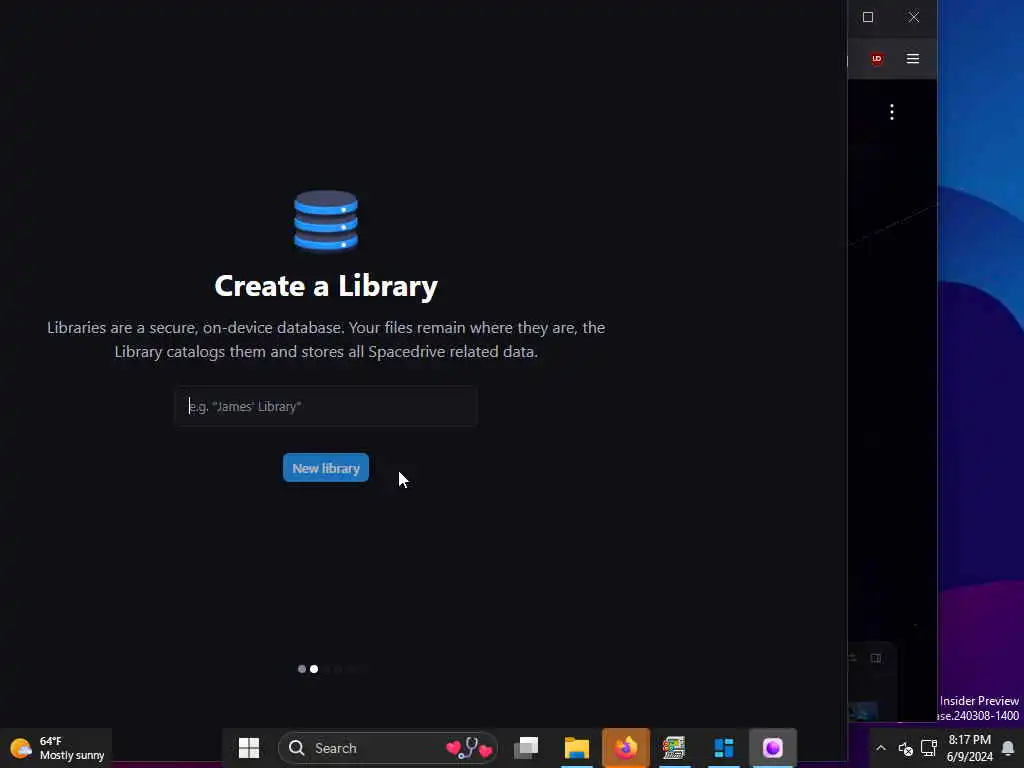The height and width of the screenshot is (768, 1024).
Task: Open muted volume icon in tray
Action: tap(905, 748)
